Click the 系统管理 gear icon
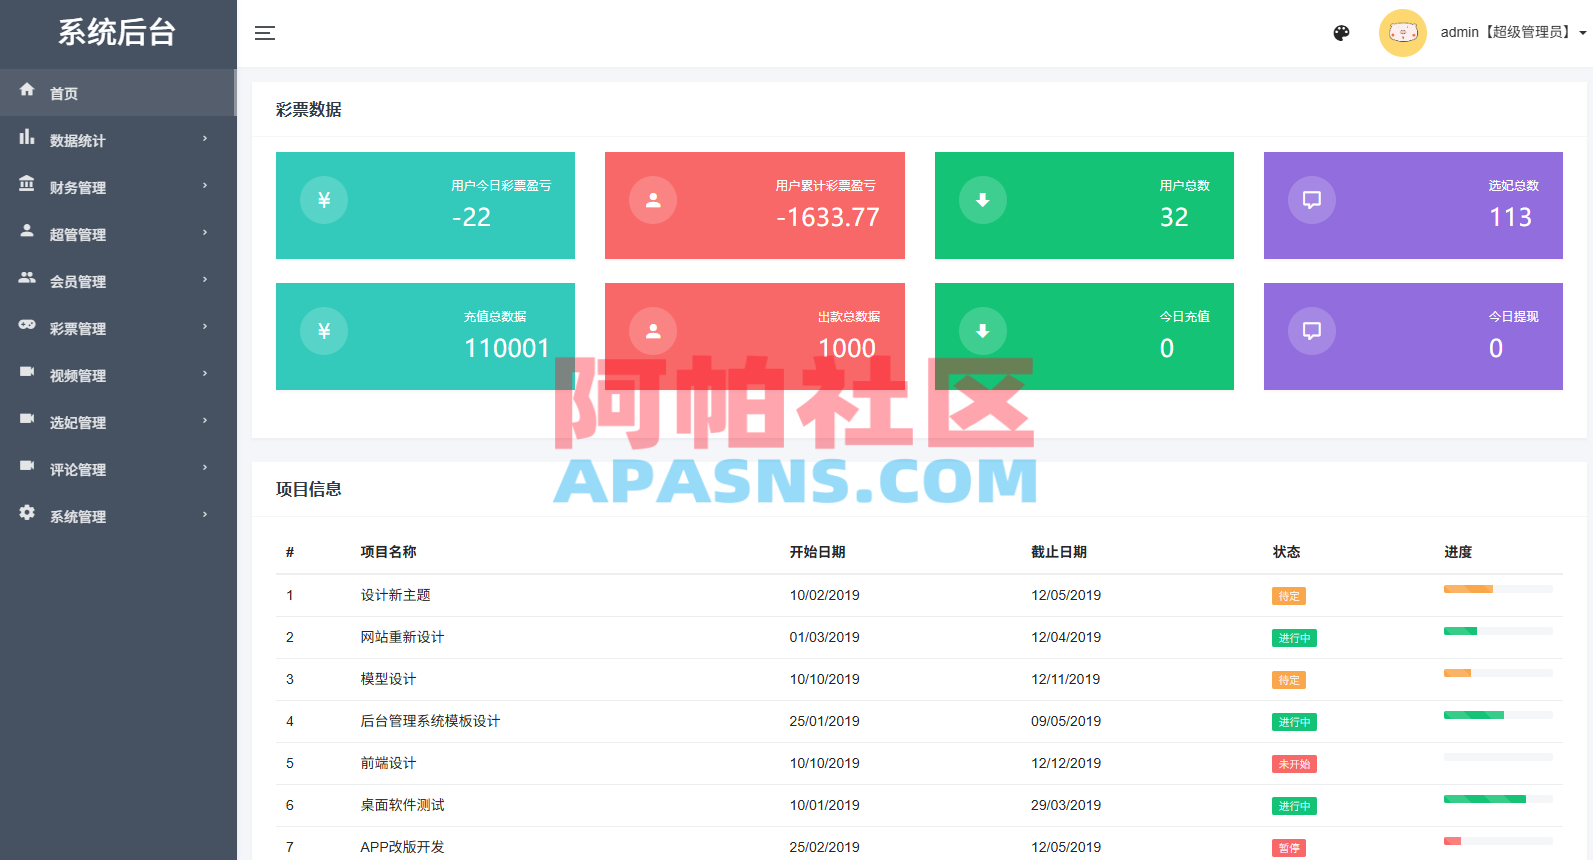1593x860 pixels. tap(27, 513)
